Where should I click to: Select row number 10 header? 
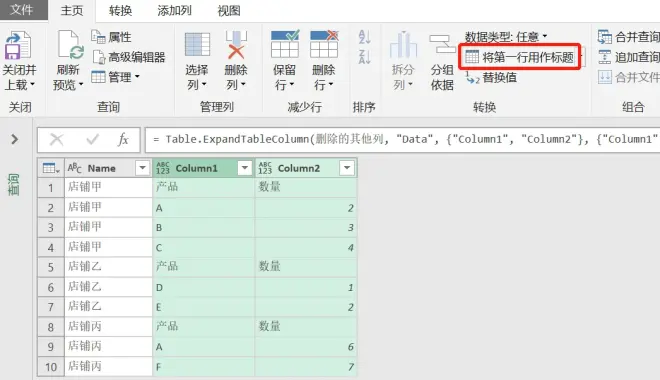point(51,367)
